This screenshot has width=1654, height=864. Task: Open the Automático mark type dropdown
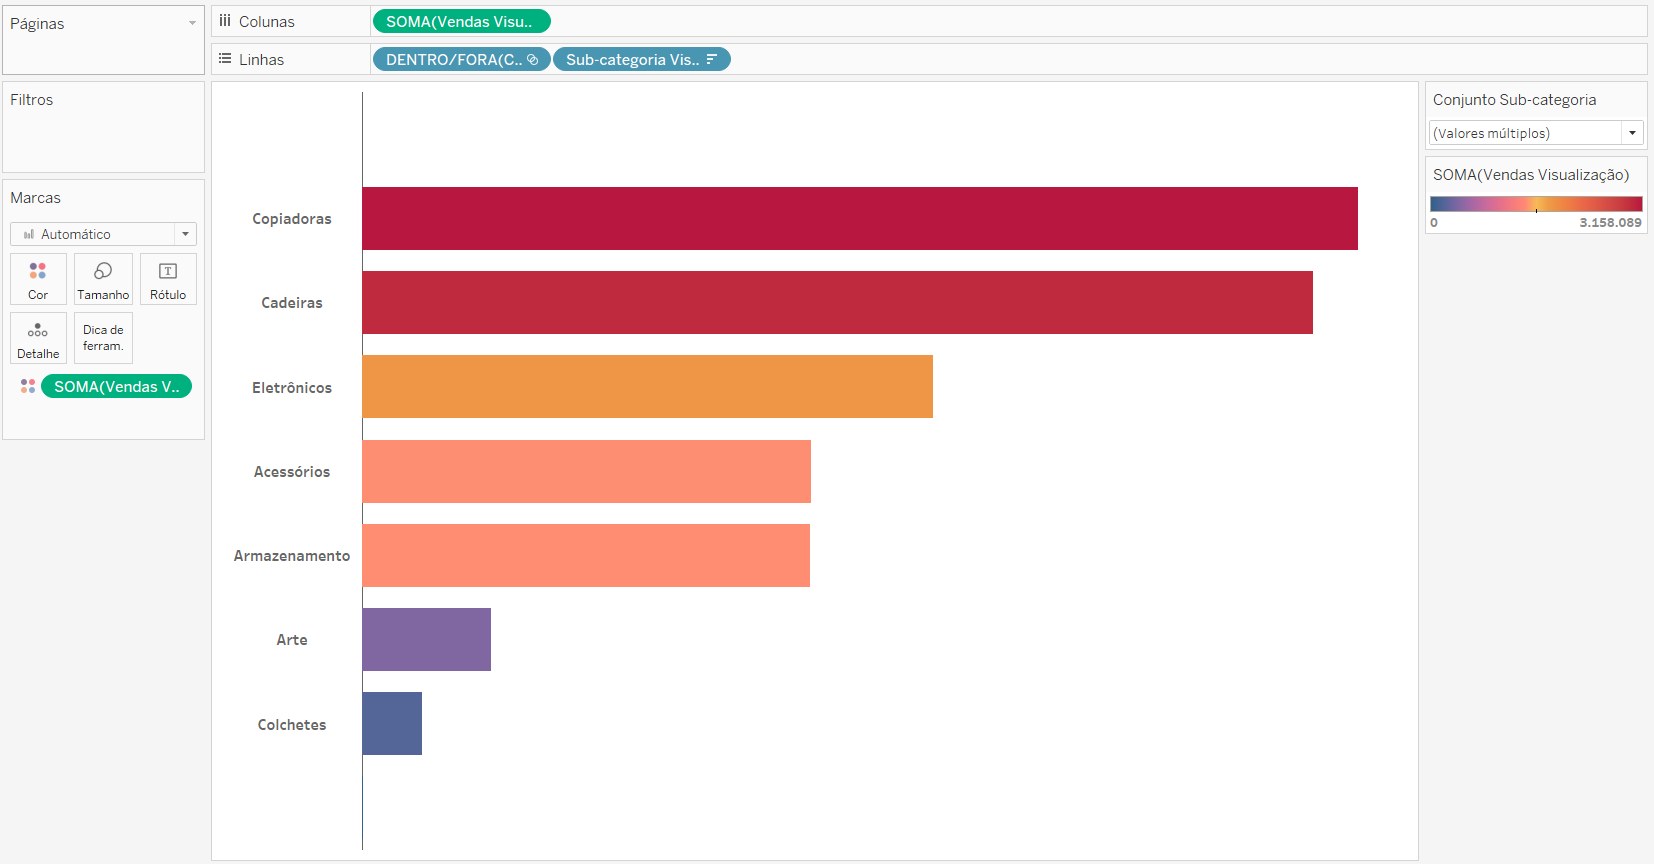[x=103, y=234]
